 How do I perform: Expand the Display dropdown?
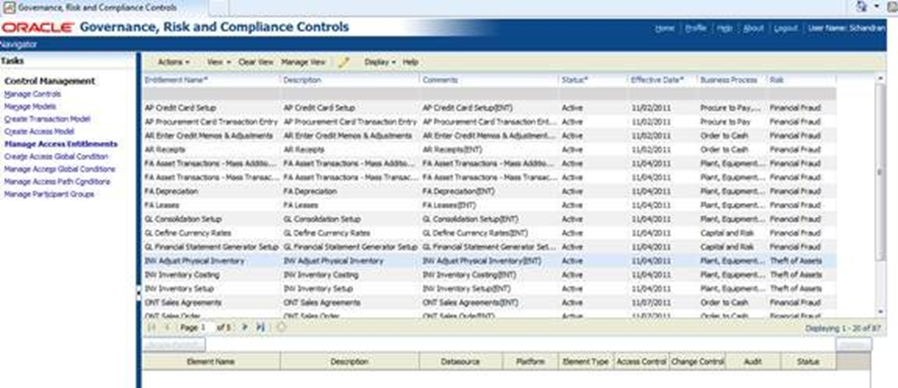[380, 62]
